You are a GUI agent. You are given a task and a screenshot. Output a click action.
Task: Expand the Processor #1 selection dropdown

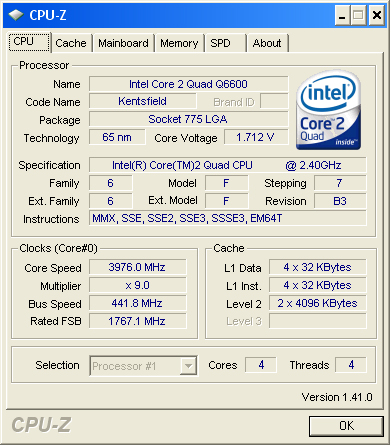coord(143,366)
